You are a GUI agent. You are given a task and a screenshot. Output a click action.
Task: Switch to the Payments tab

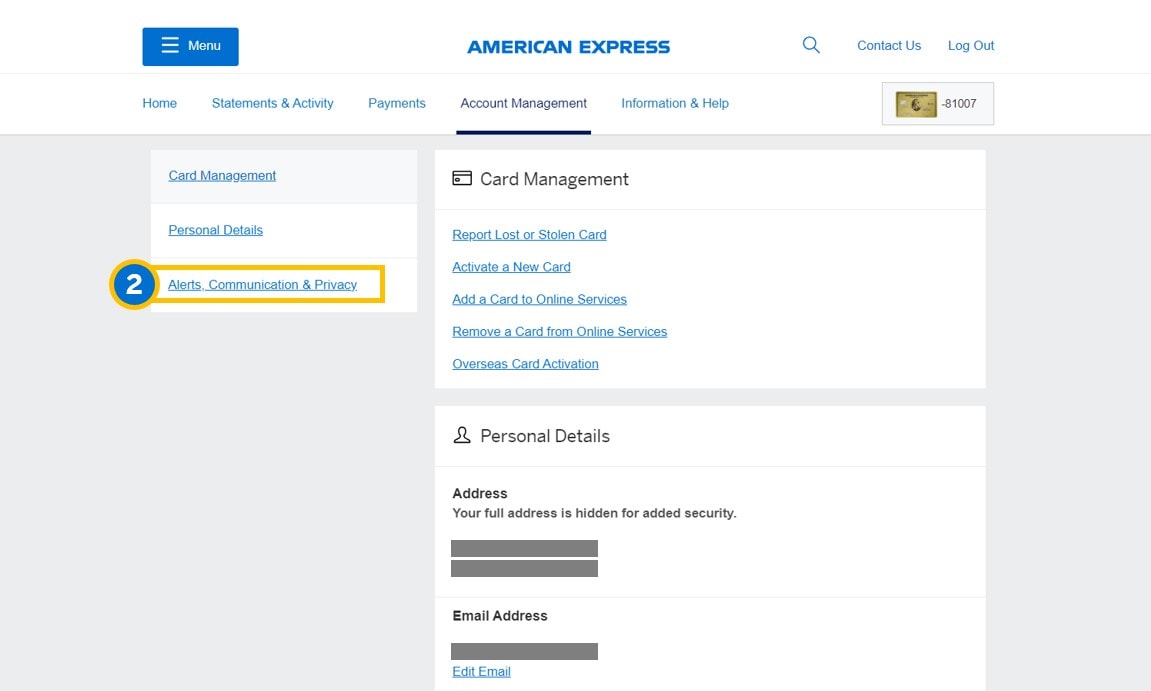pos(396,103)
